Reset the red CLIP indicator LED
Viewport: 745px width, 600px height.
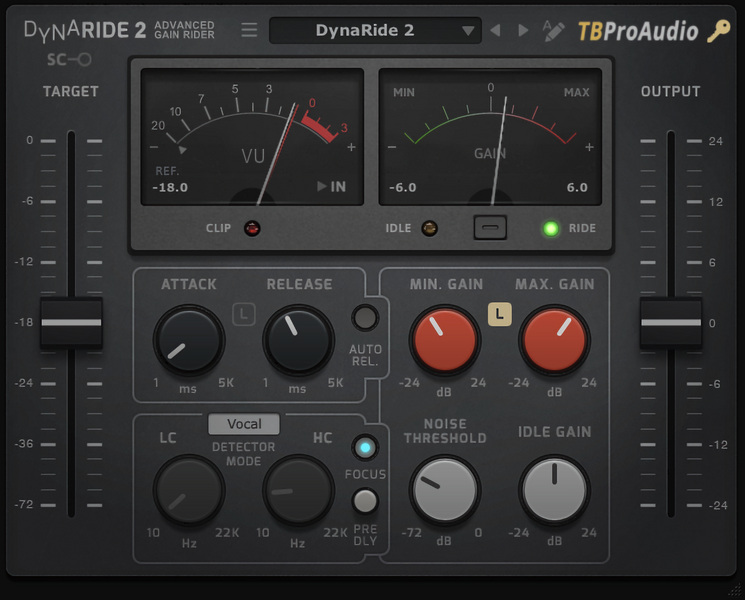252,228
